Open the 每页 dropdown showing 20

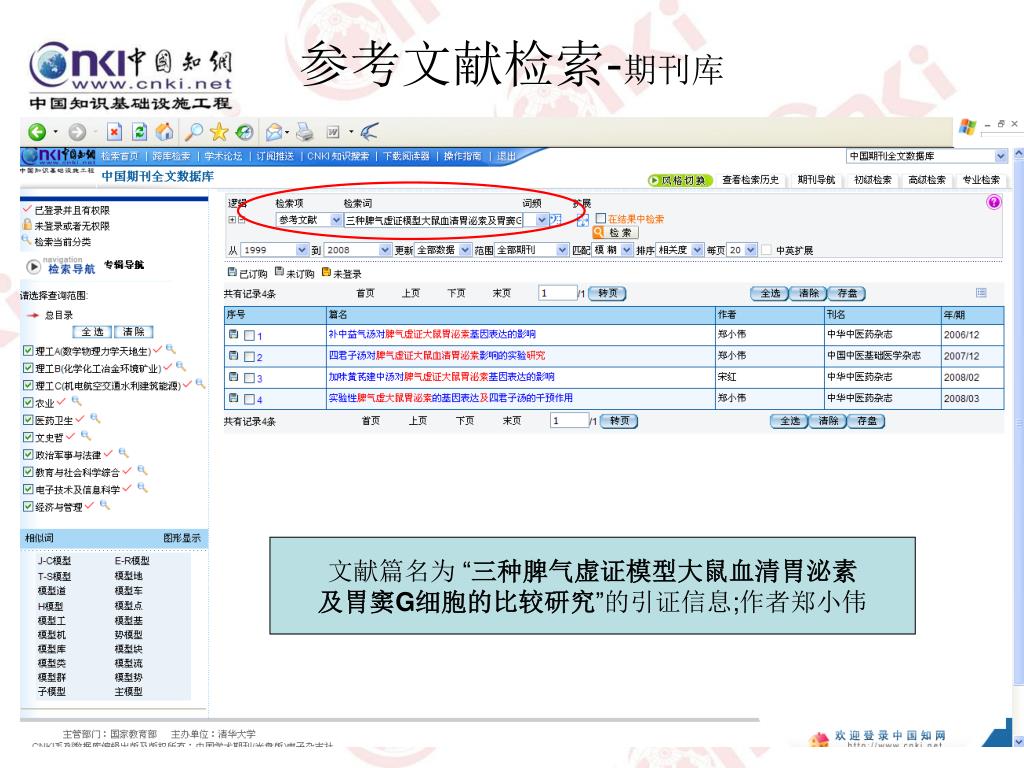pyautogui.click(x=742, y=250)
